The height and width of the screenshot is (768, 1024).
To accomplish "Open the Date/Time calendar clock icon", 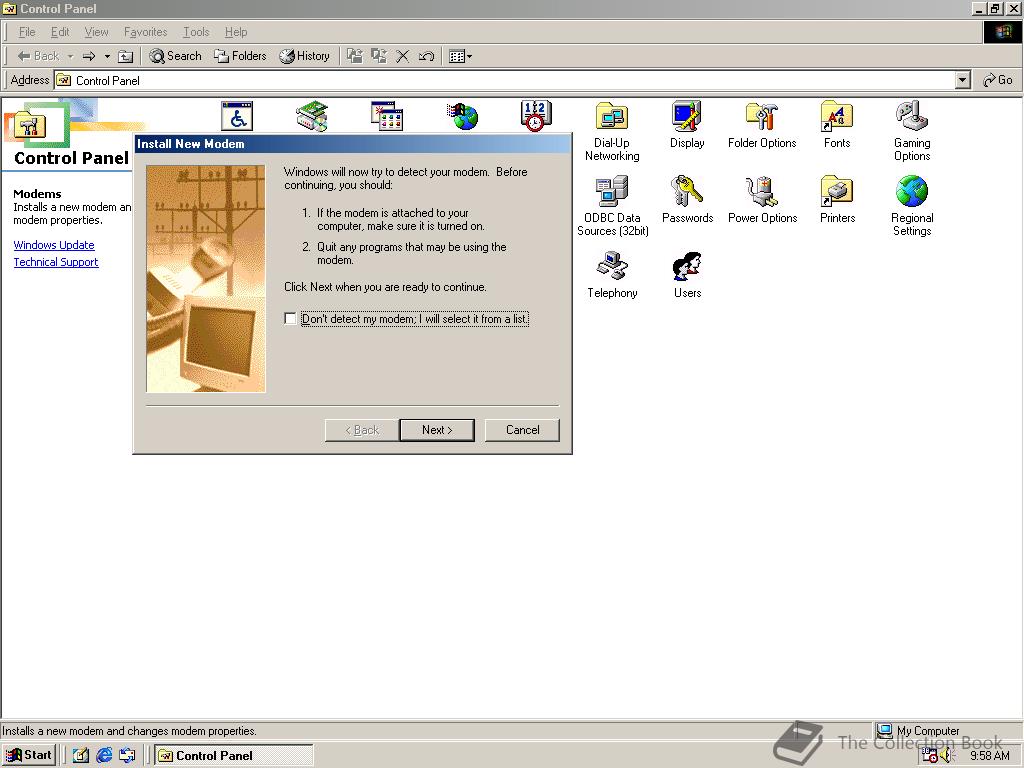I will click(536, 116).
